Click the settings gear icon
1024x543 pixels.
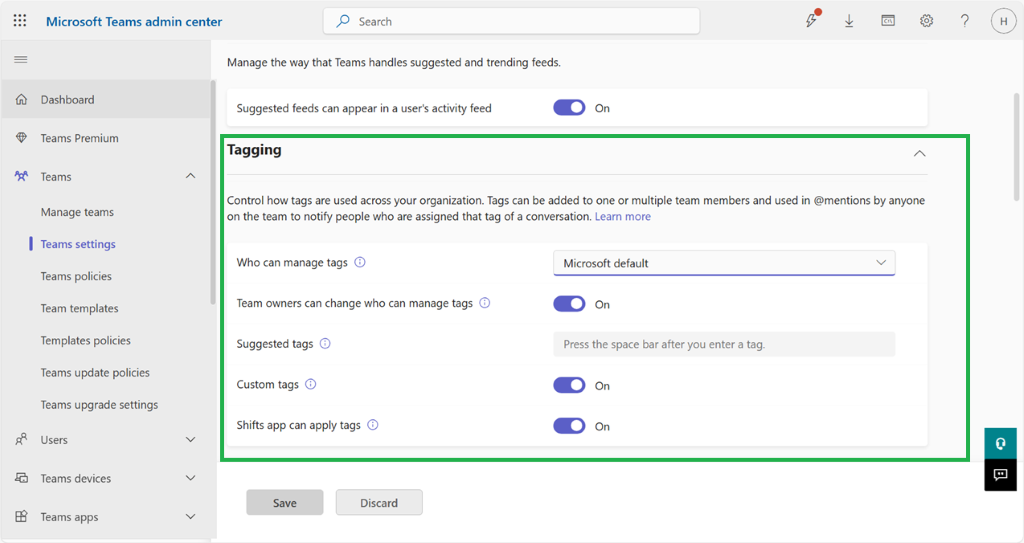[926, 21]
